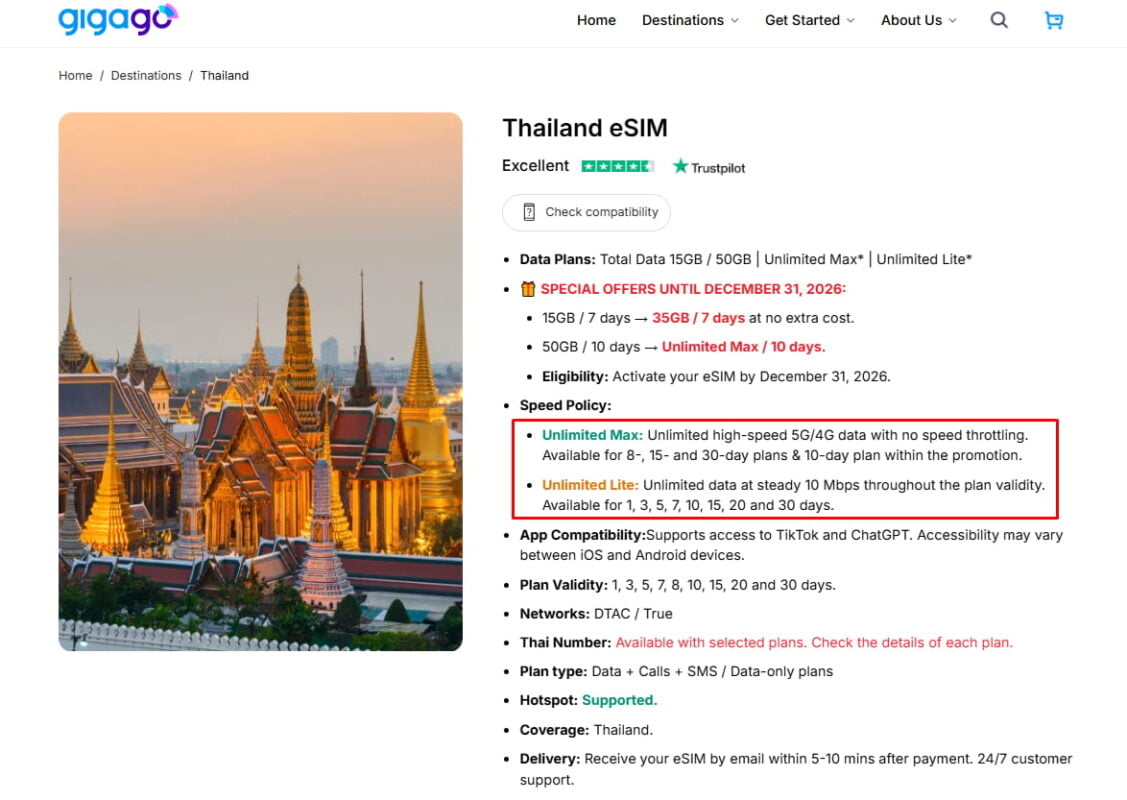Click the 'Speed Policy:' label

(x=566, y=405)
